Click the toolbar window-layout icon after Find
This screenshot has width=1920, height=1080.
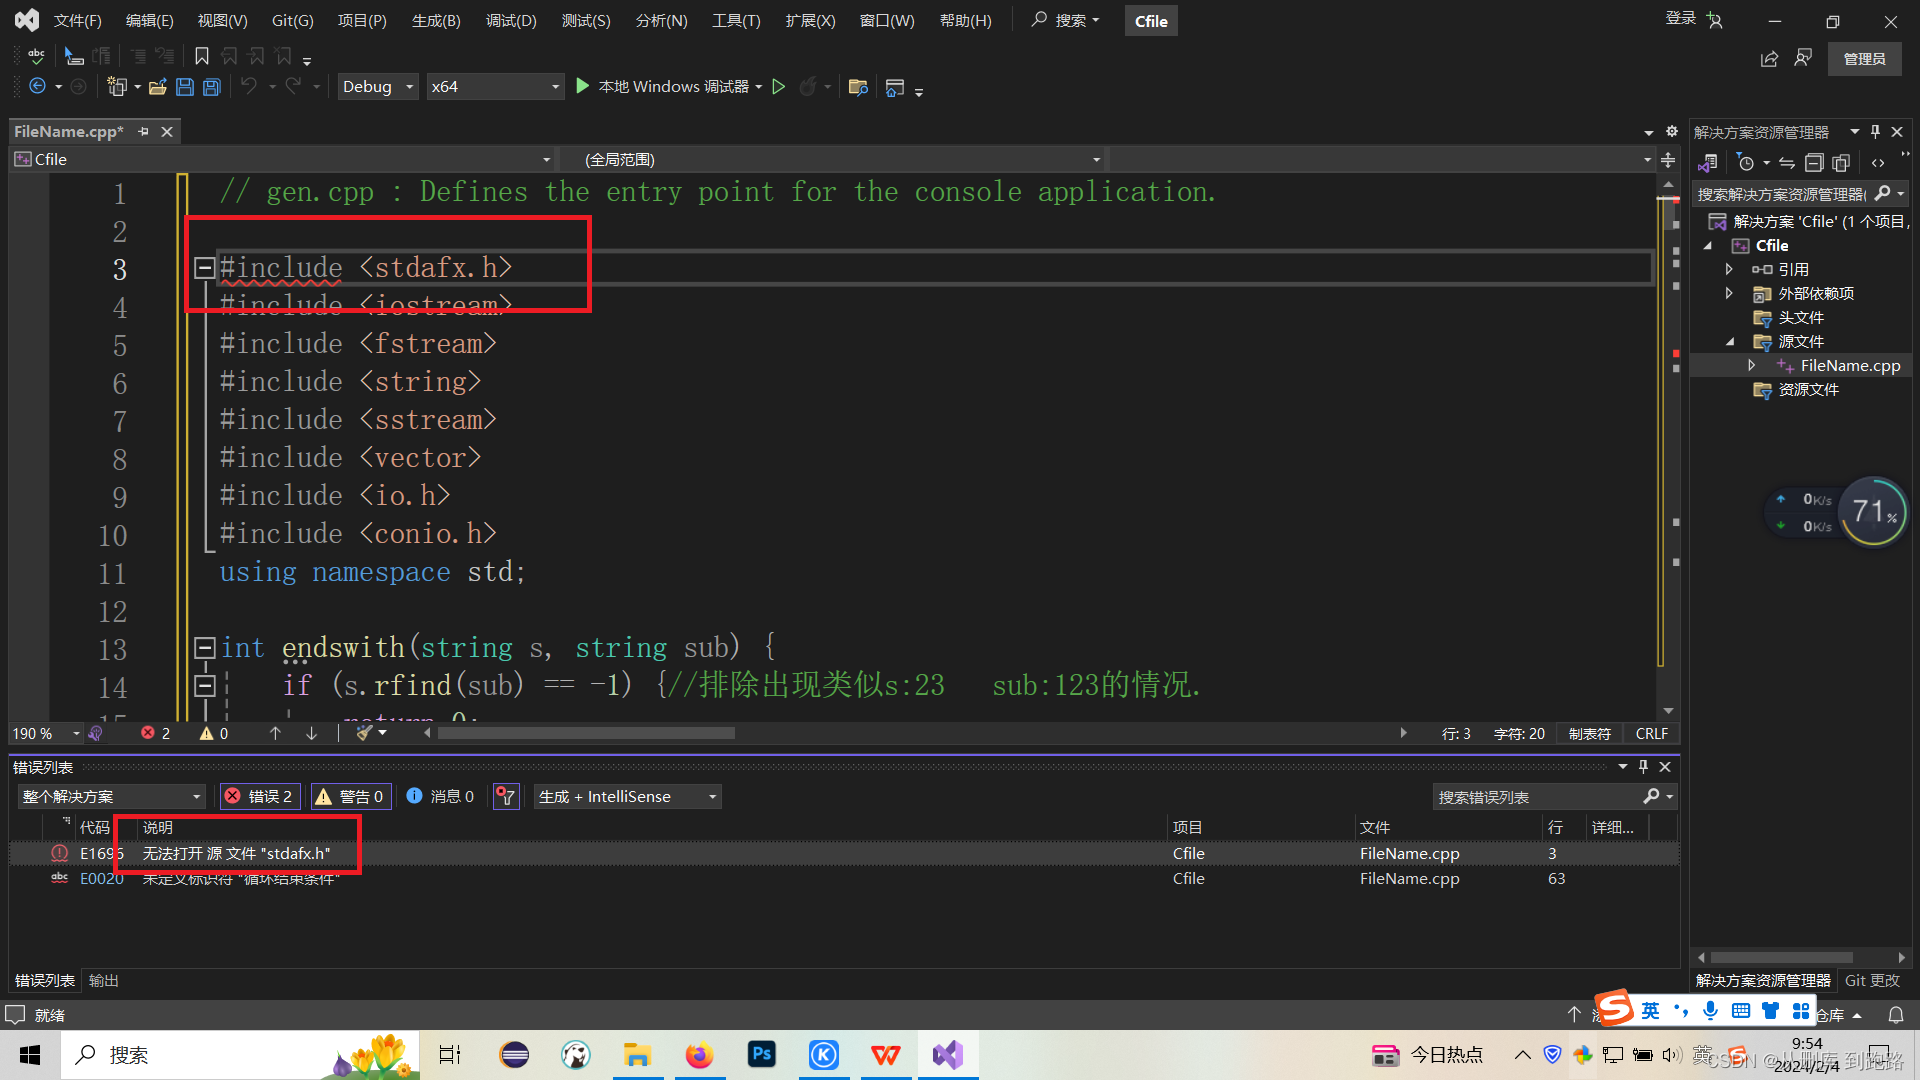[895, 88]
